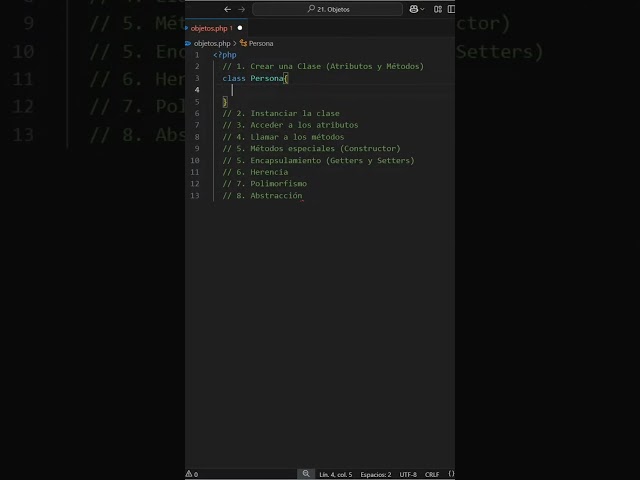Click objetos.php in the breadcrumb
640x480 pixels.
(212, 43)
